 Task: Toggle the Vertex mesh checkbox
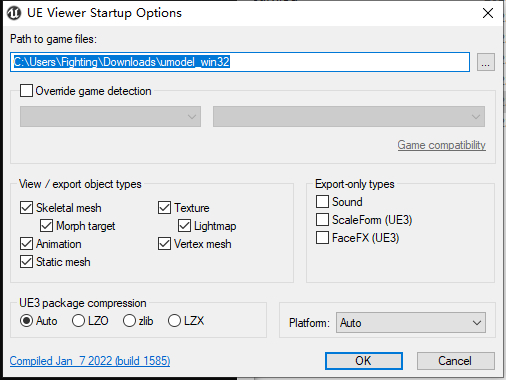pos(164,244)
